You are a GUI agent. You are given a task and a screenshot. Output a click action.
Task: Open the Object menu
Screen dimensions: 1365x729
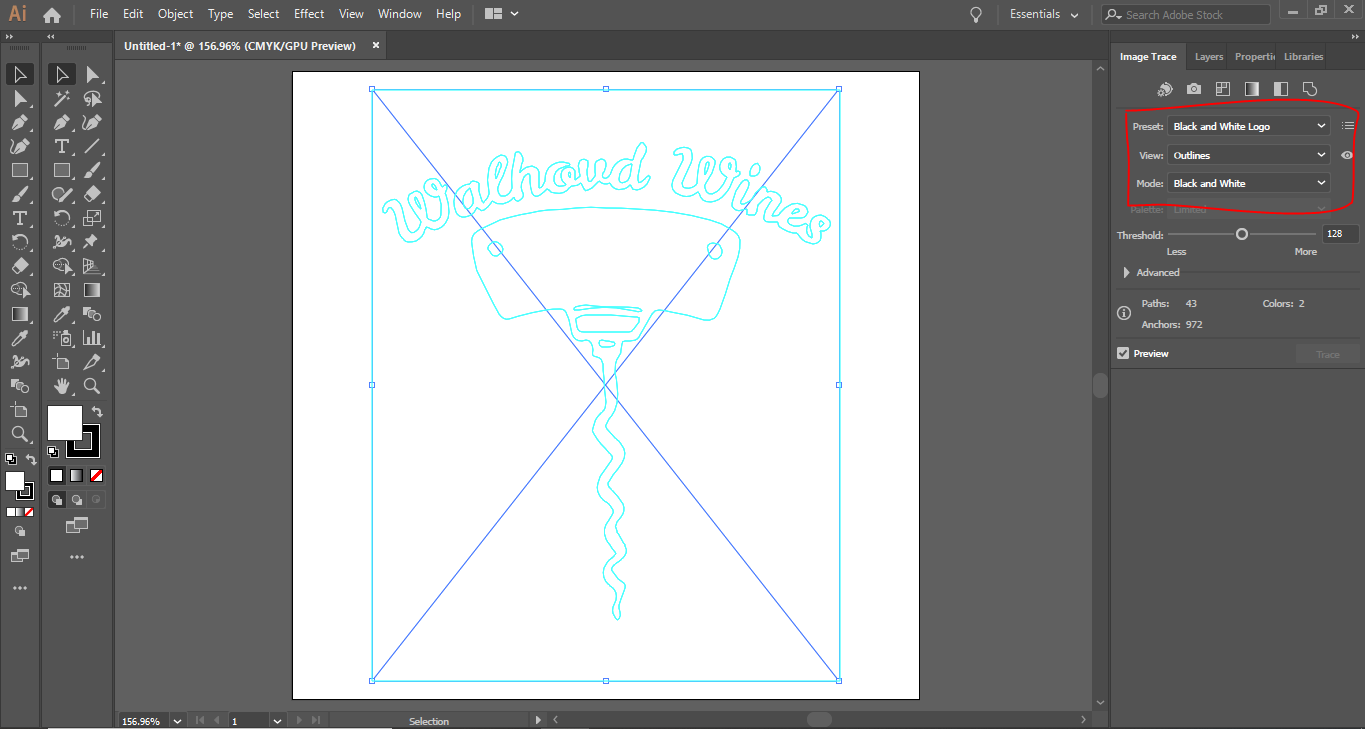(175, 14)
